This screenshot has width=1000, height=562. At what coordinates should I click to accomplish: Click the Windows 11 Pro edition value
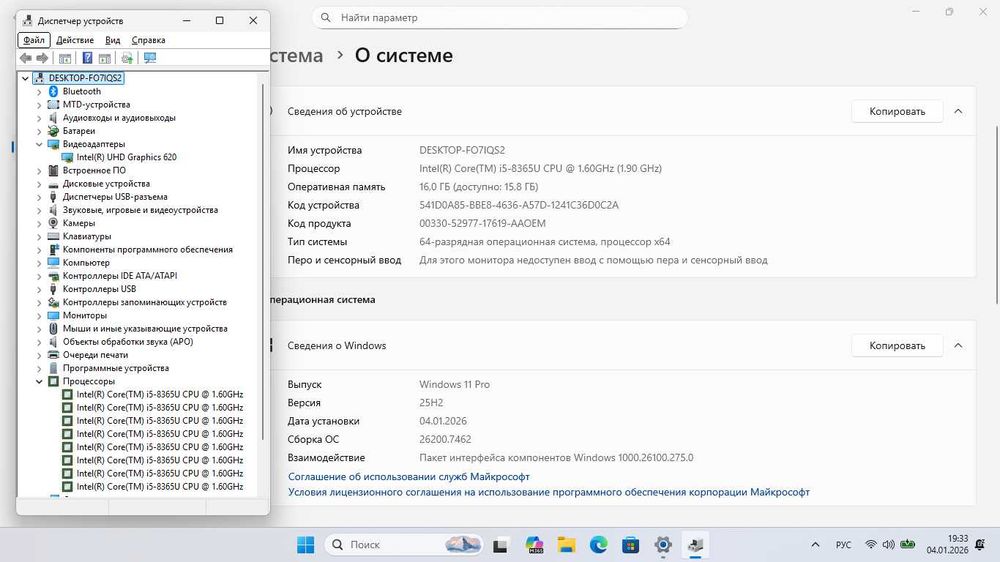point(454,384)
